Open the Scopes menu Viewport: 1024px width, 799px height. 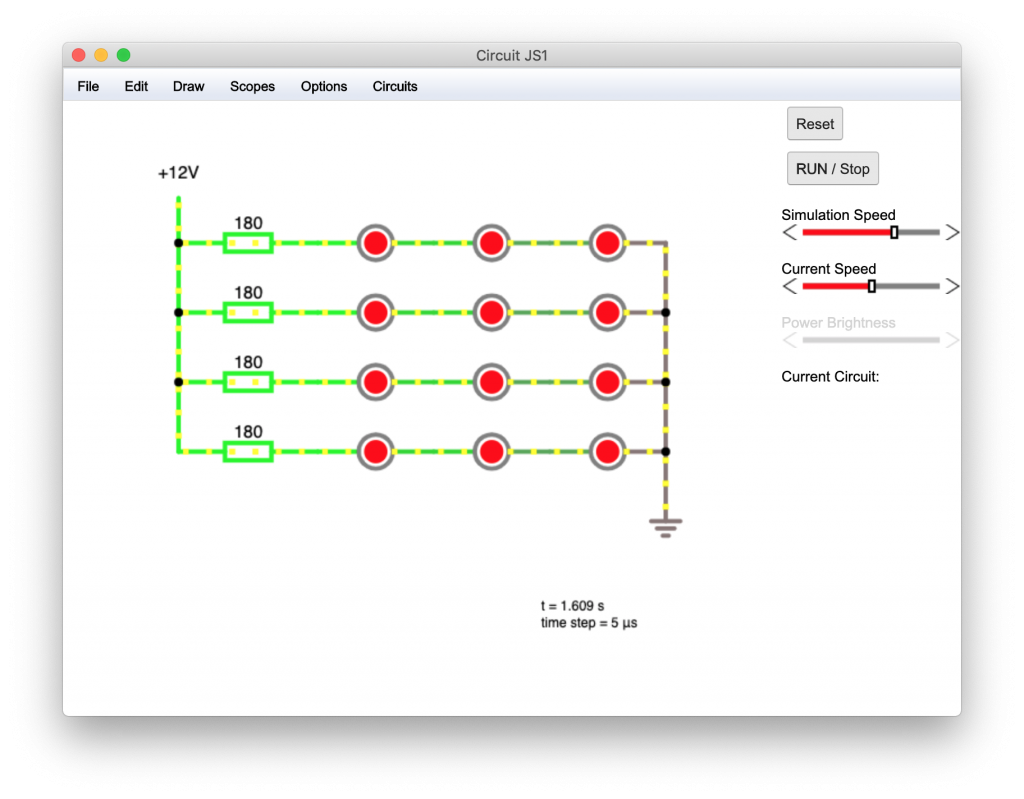(252, 86)
